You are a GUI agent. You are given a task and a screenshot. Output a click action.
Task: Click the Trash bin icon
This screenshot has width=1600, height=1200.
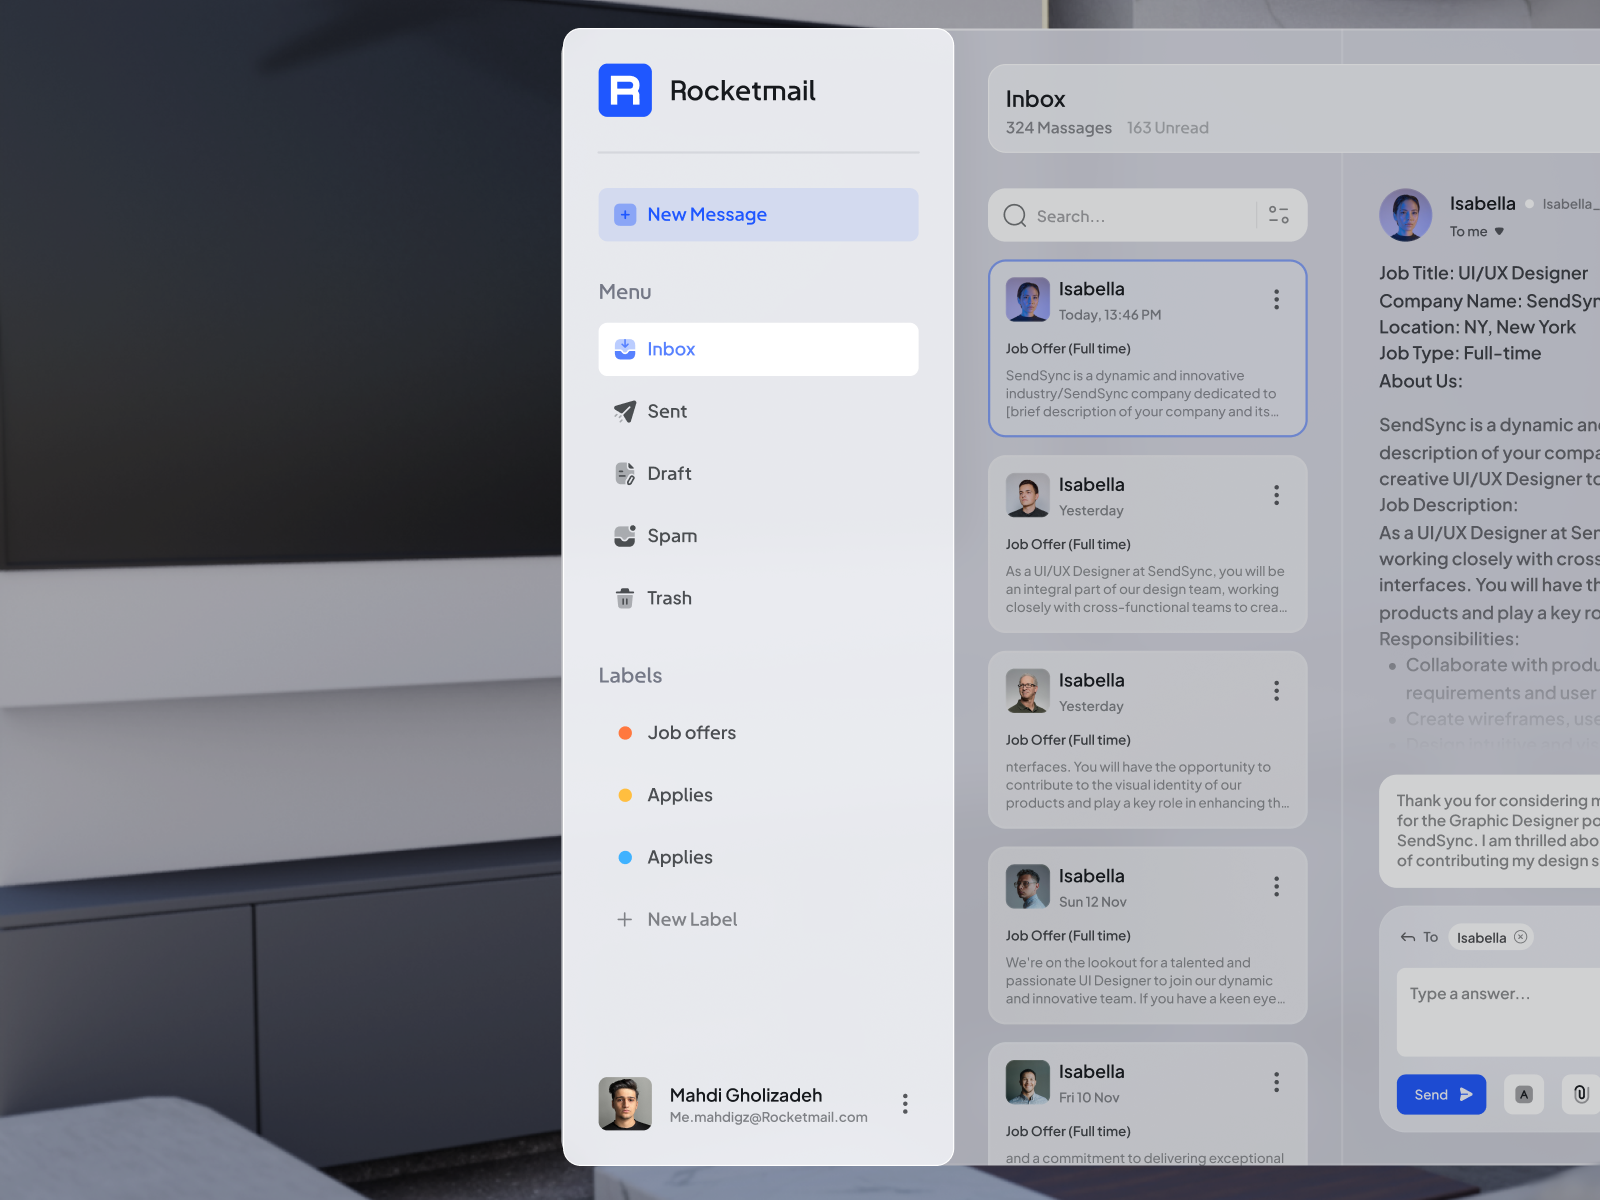click(625, 597)
